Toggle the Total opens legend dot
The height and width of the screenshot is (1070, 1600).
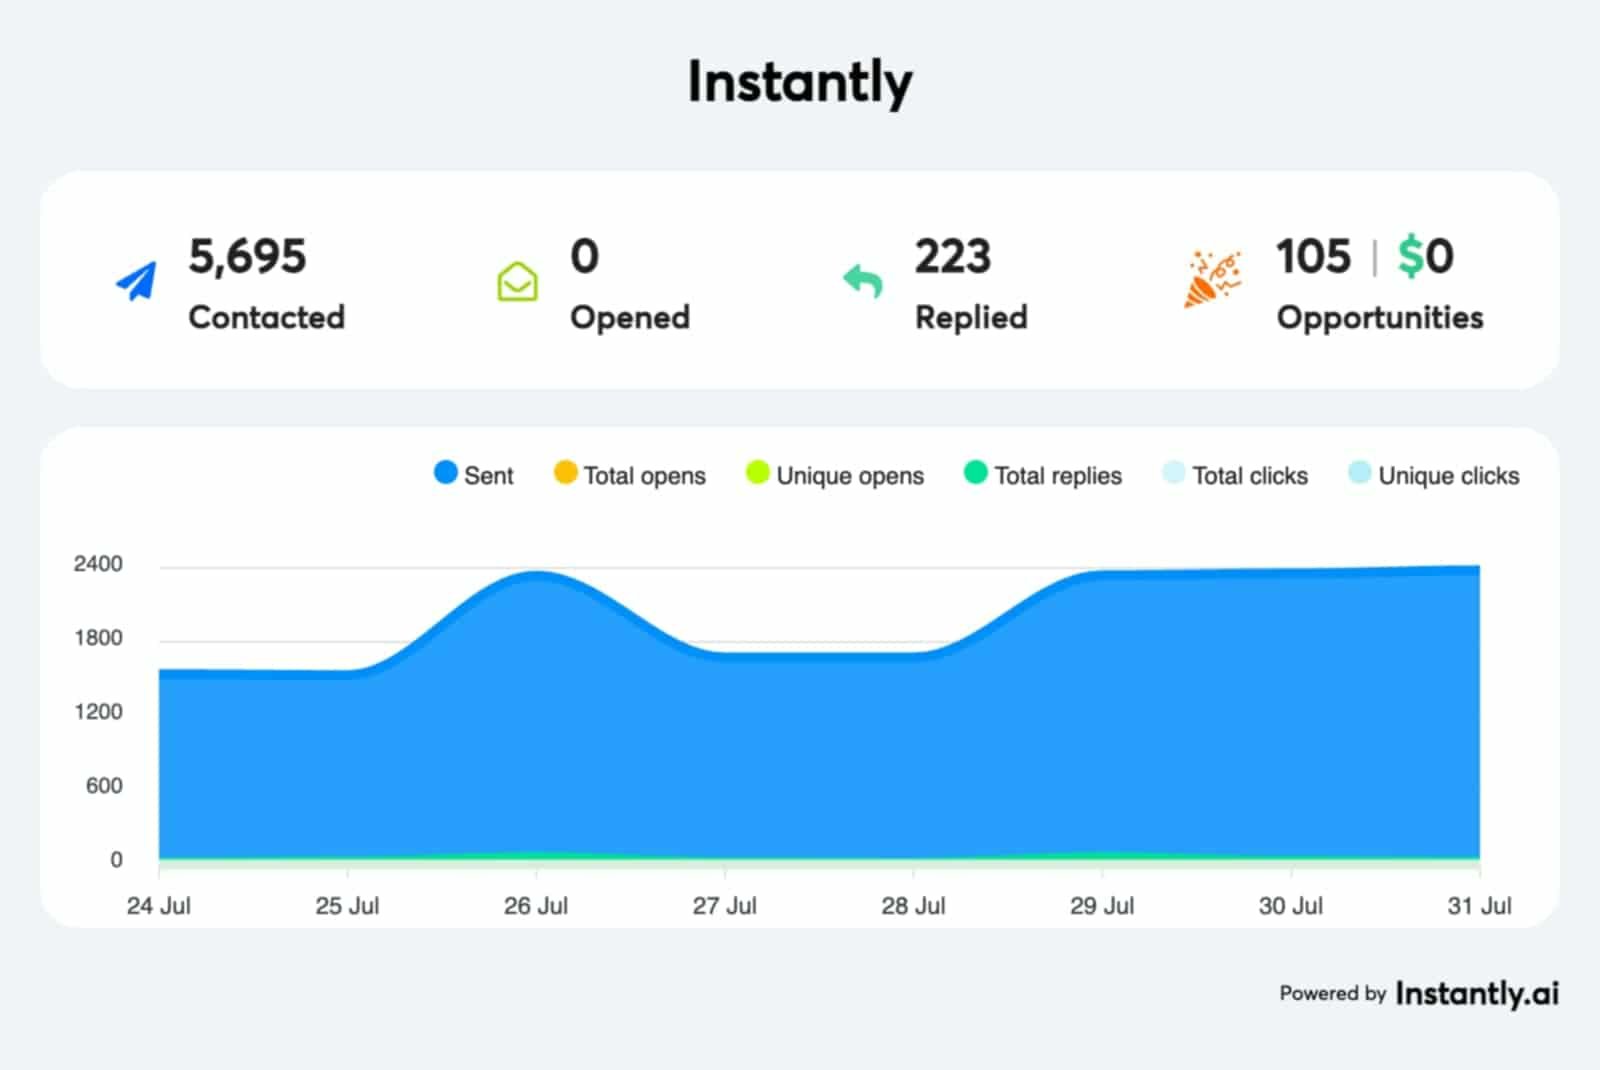coord(565,473)
